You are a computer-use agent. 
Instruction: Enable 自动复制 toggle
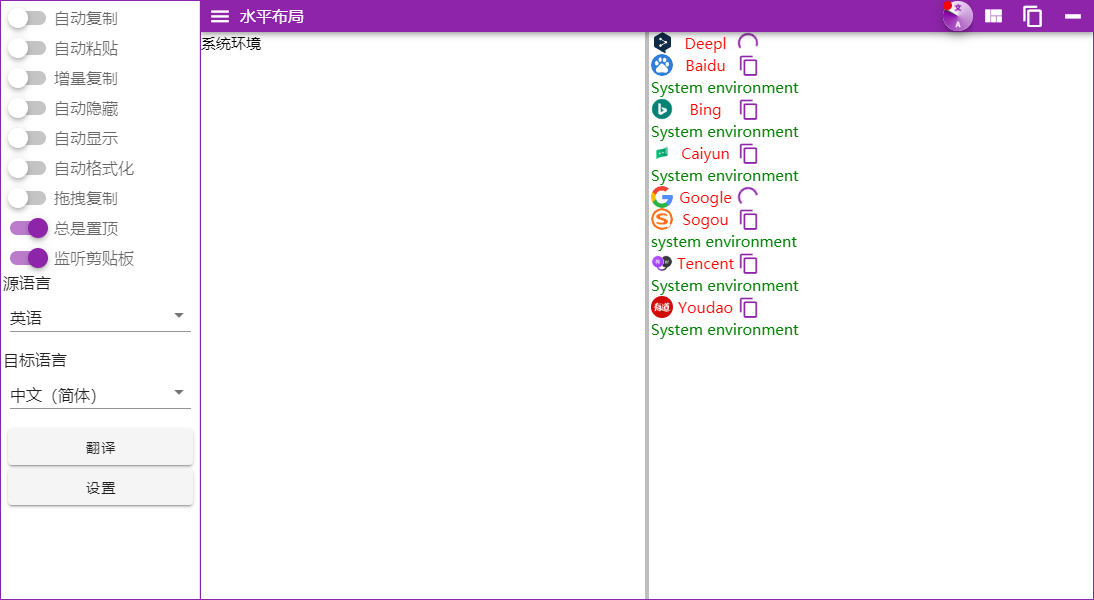pyautogui.click(x=29, y=17)
